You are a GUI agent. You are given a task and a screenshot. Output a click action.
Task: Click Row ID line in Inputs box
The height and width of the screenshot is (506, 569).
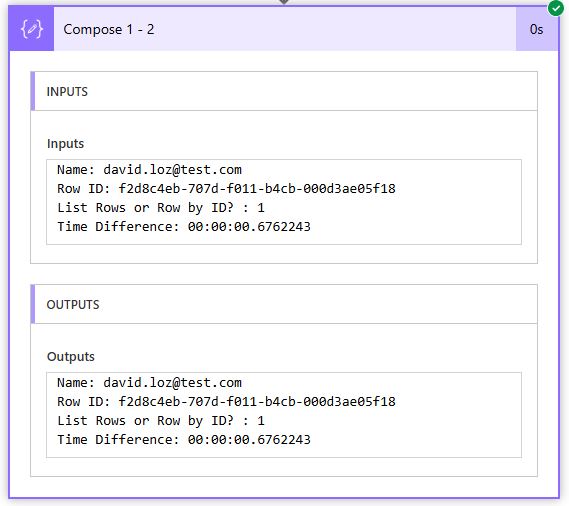tap(226, 189)
